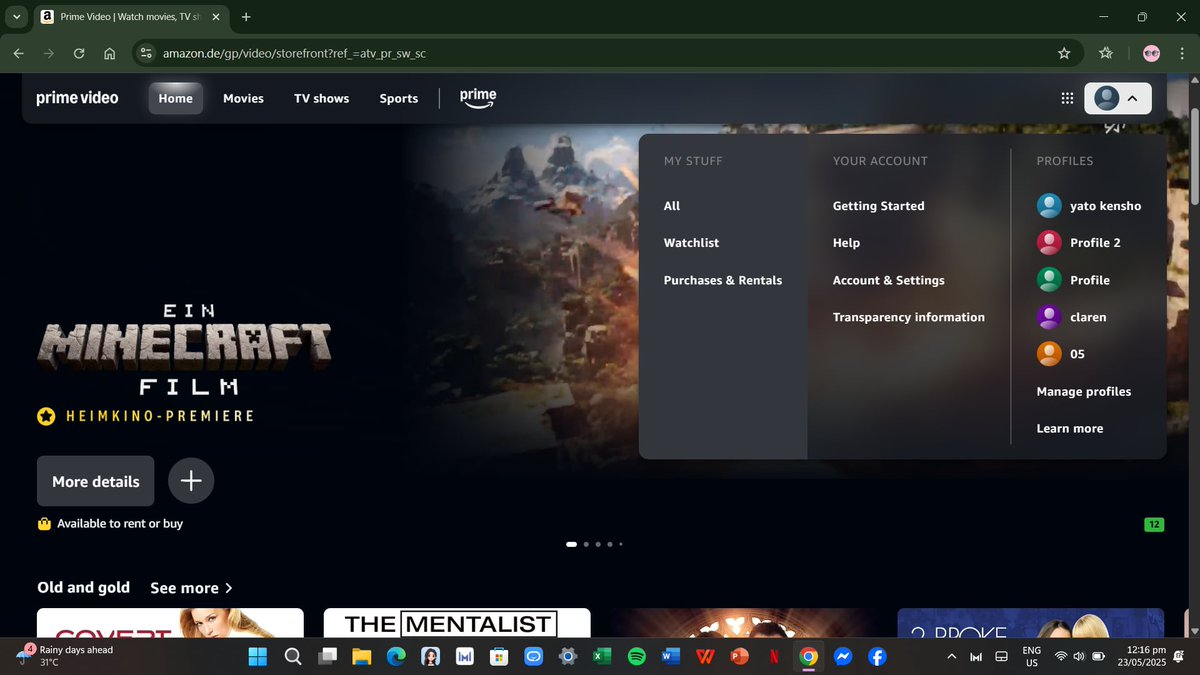This screenshot has width=1200, height=675.
Task: Open the Covert Affairs thumbnail
Action: pyautogui.click(x=170, y=622)
